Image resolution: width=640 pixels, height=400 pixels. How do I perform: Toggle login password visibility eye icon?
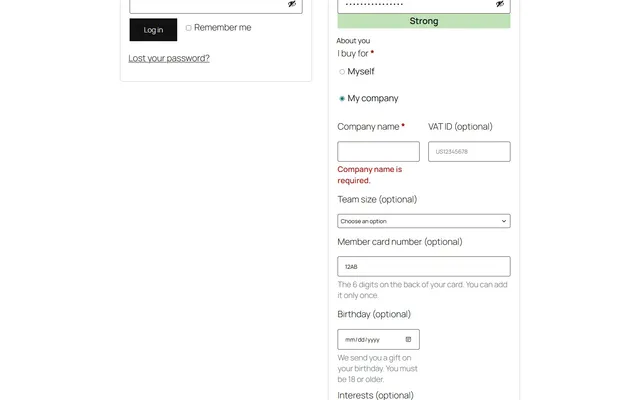292,4
